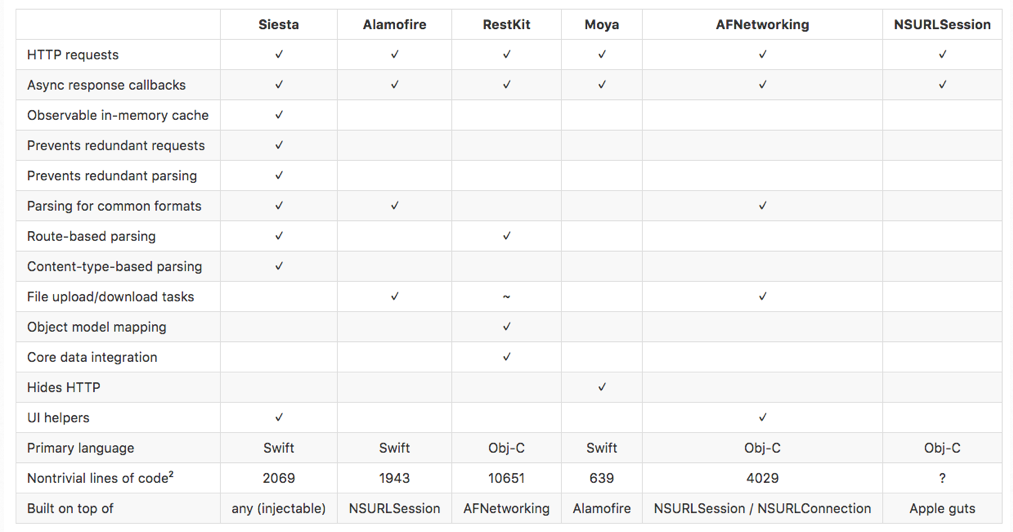1013x532 pixels.
Task: Click the Apple guts cell
Action: pos(942,508)
